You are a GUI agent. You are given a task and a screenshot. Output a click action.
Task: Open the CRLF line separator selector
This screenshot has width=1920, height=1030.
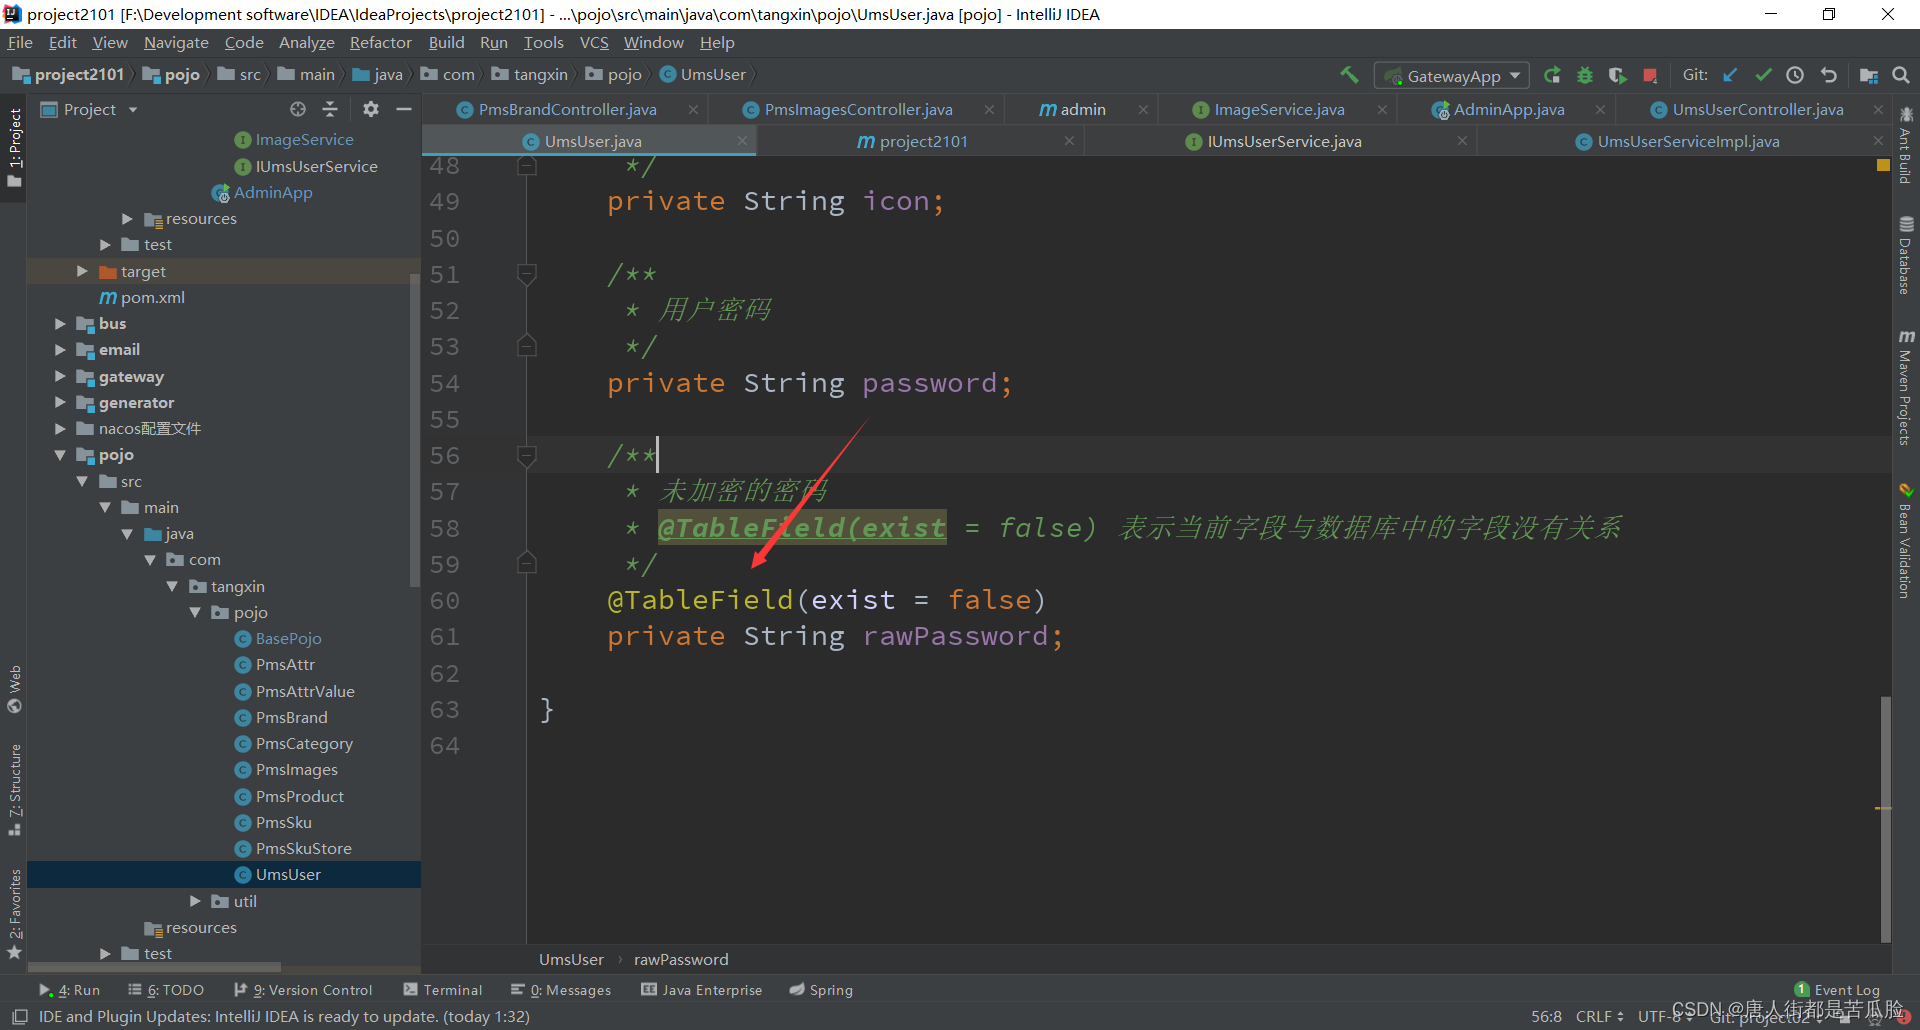coord(1599,1016)
